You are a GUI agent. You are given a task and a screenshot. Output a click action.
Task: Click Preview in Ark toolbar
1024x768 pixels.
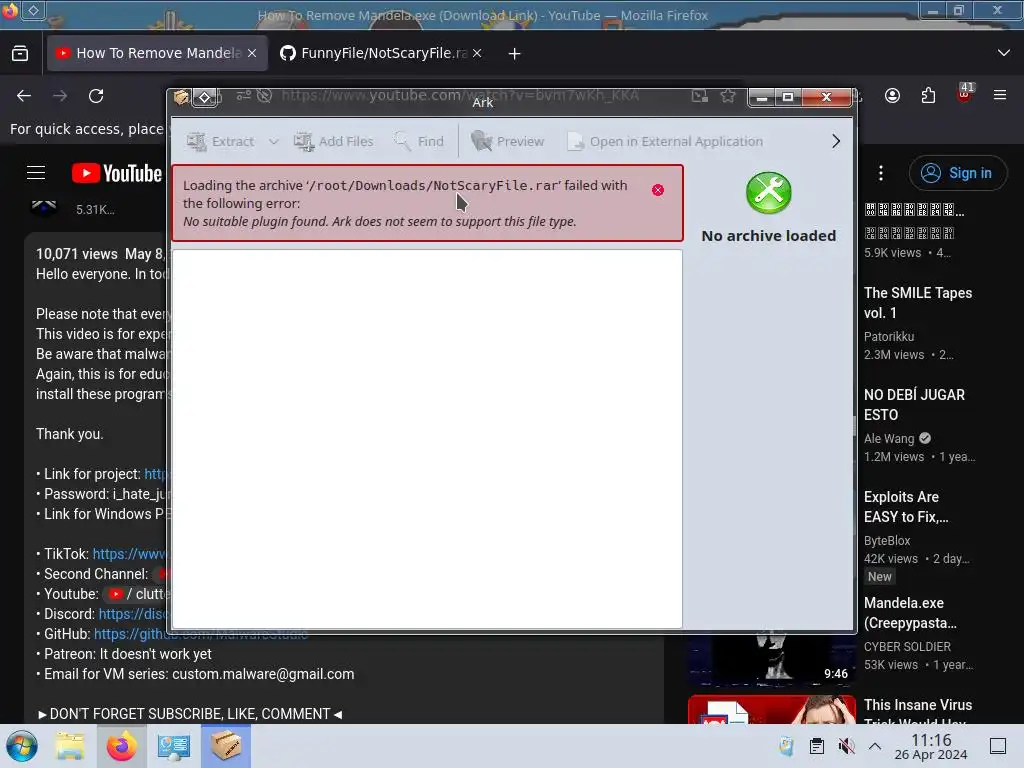tap(507, 141)
